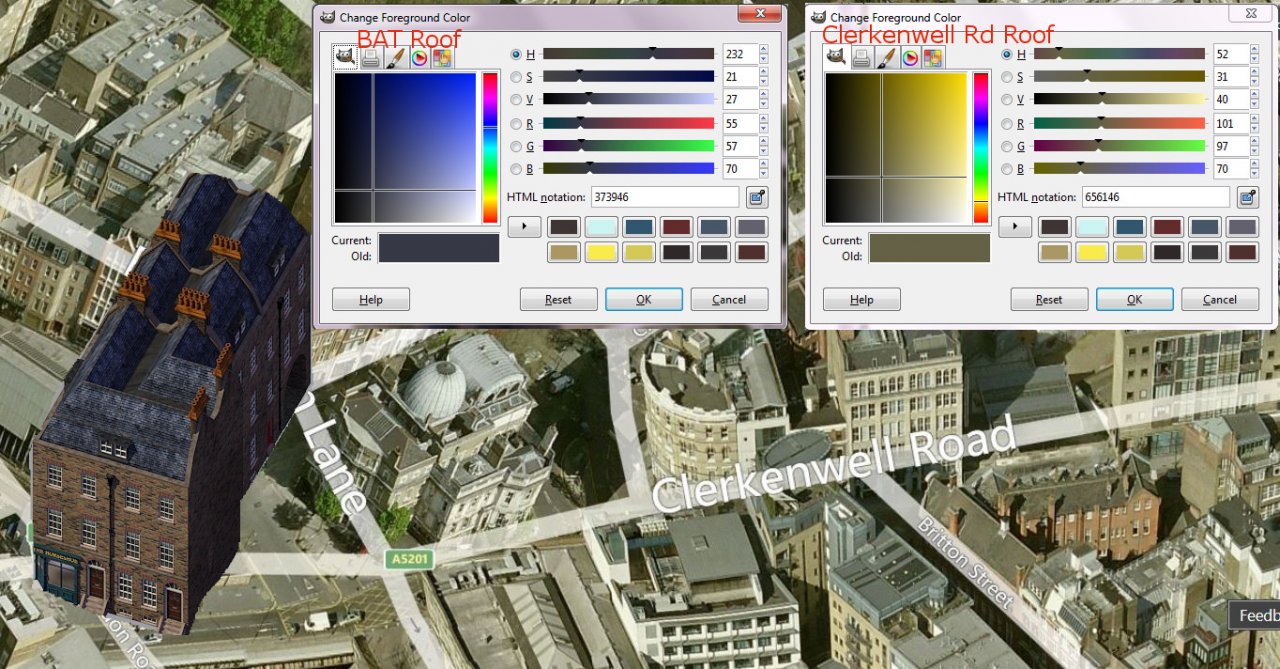Viewport: 1280px width, 669px height.
Task: Pick the bright yellow history swatch in BAT dialog
Action: click(601, 252)
